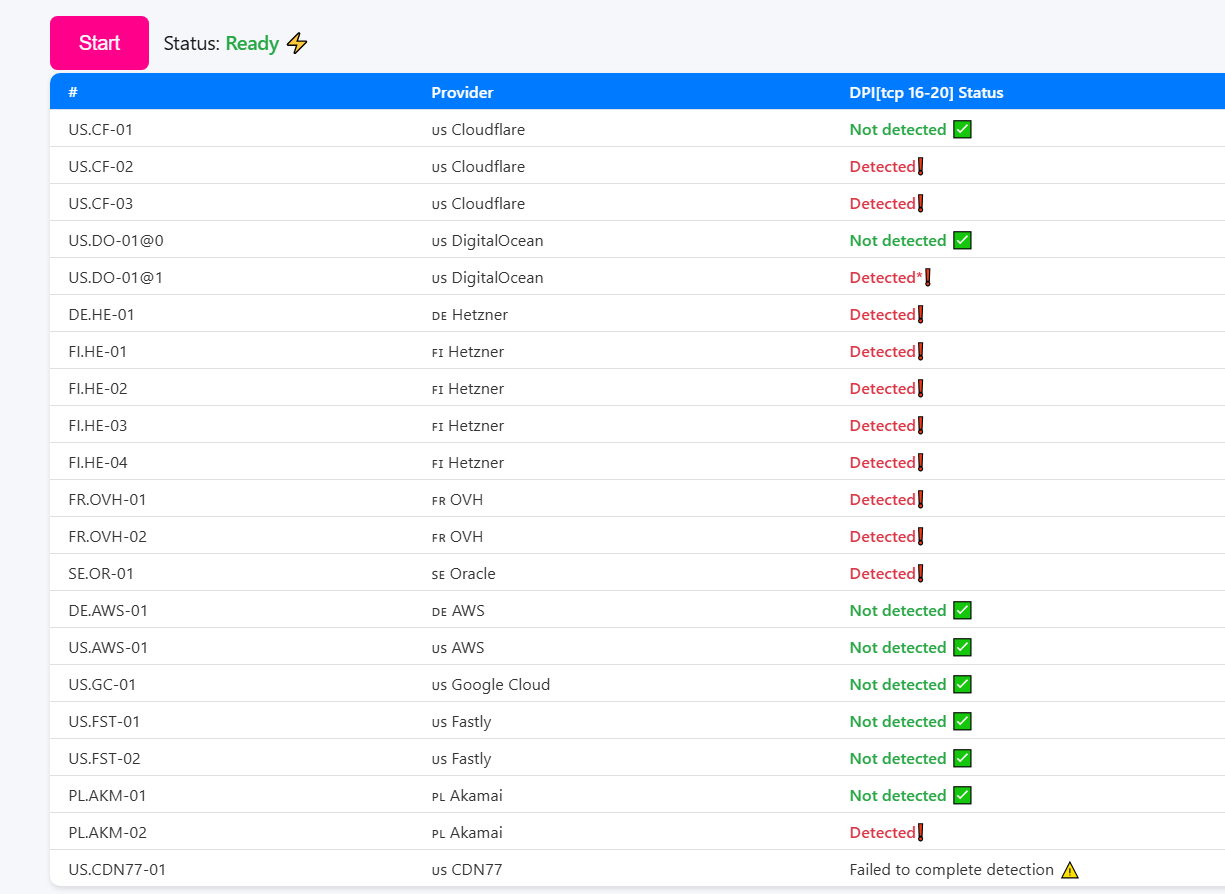Click the Hetzner provider in DE.HE-01 row
The image size is (1225, 894).
tap(469, 314)
